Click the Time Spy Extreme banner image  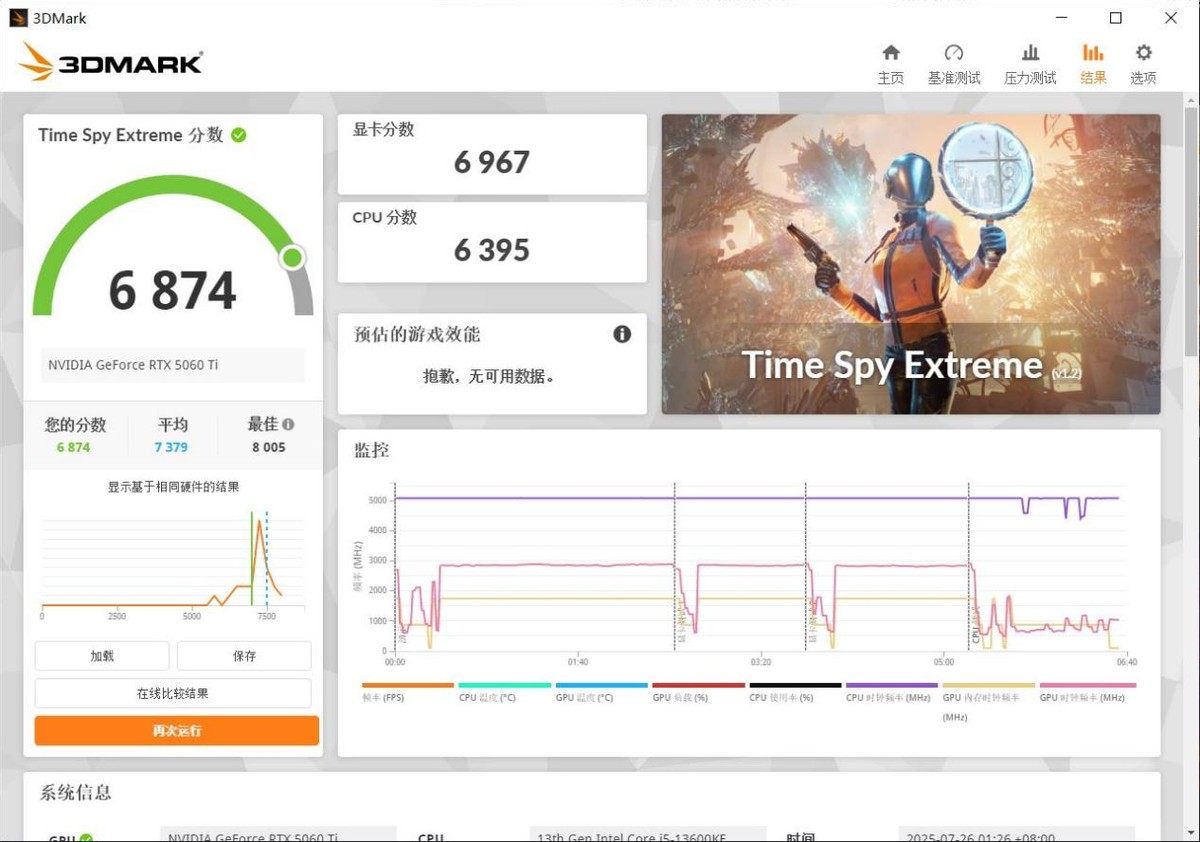click(911, 264)
